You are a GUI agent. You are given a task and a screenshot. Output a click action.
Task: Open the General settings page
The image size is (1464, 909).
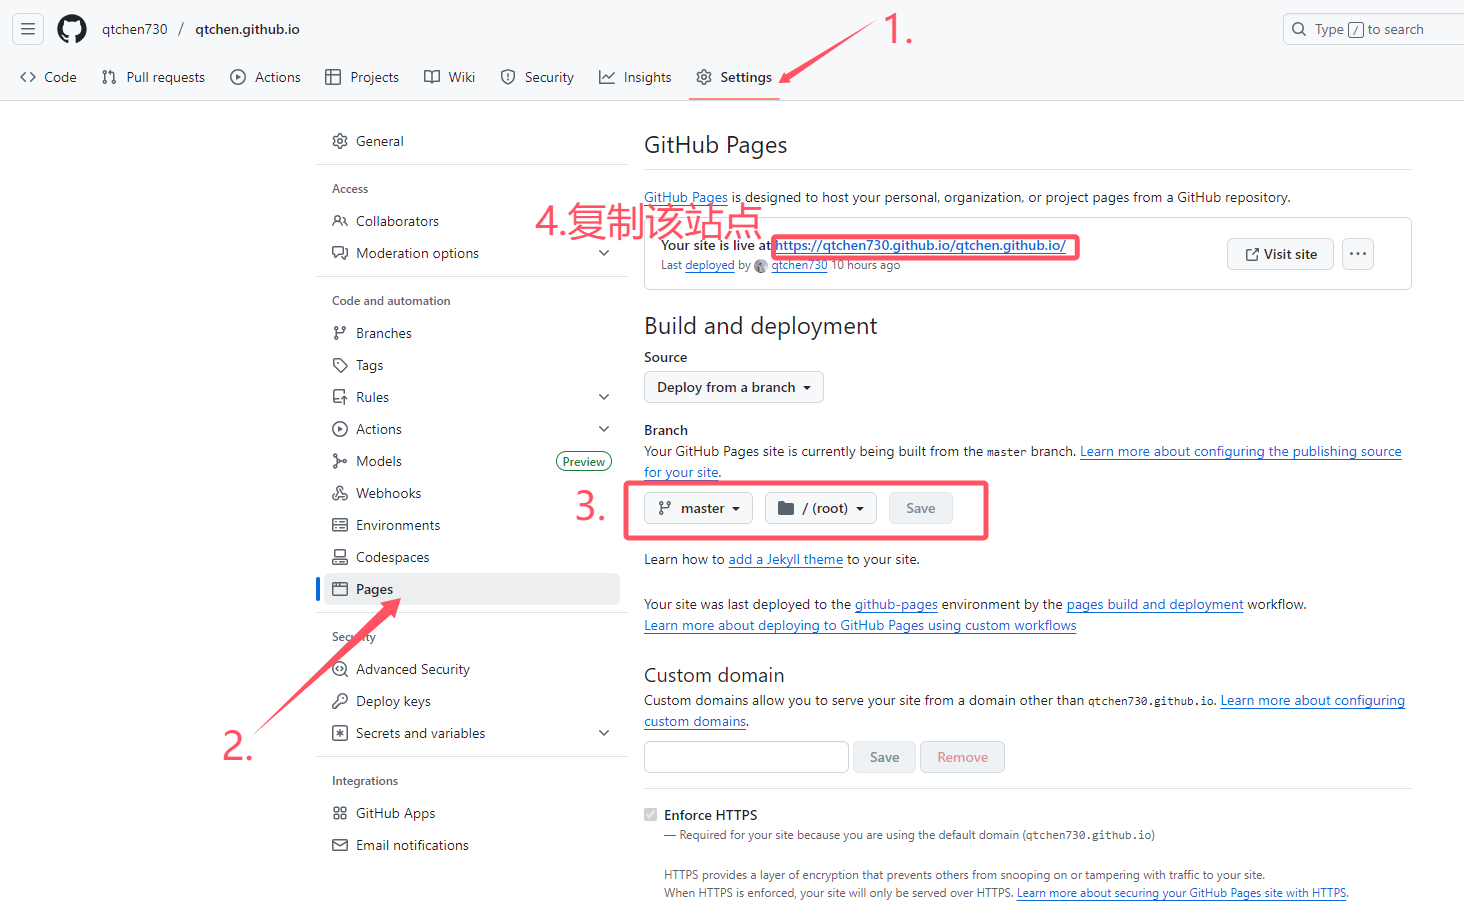tap(472, 141)
